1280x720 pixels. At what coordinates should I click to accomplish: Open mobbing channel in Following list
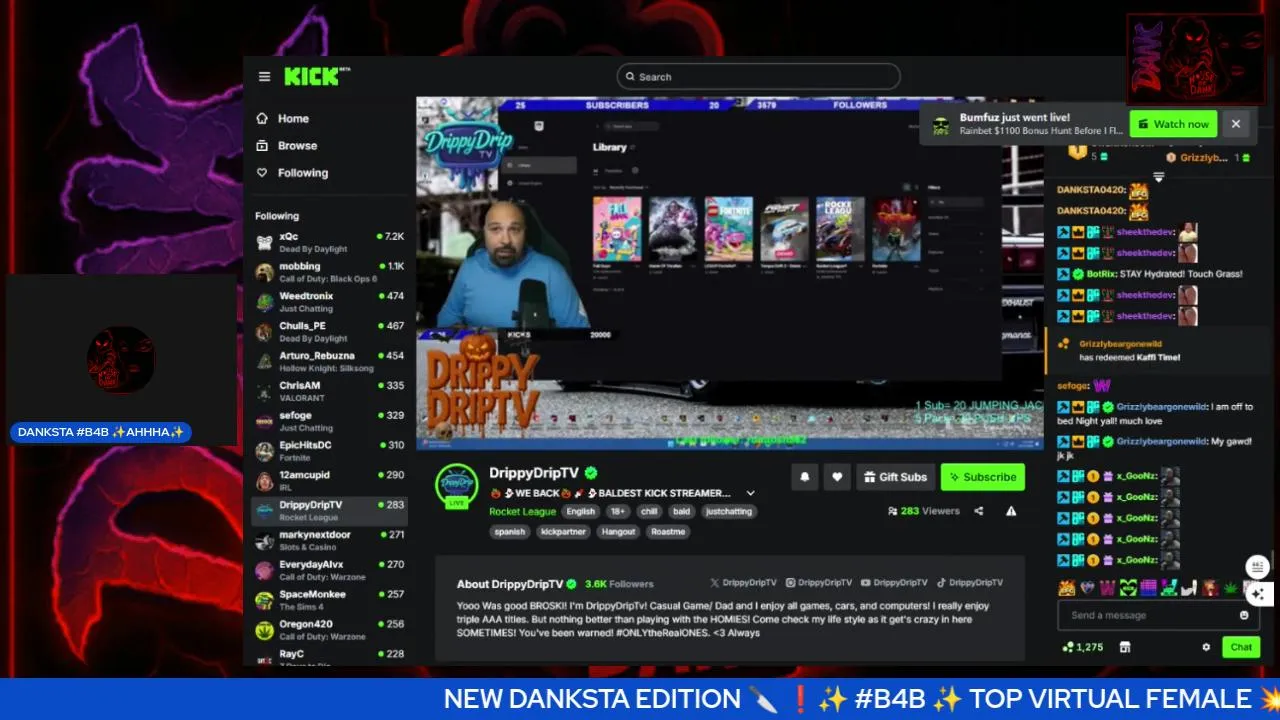point(329,272)
